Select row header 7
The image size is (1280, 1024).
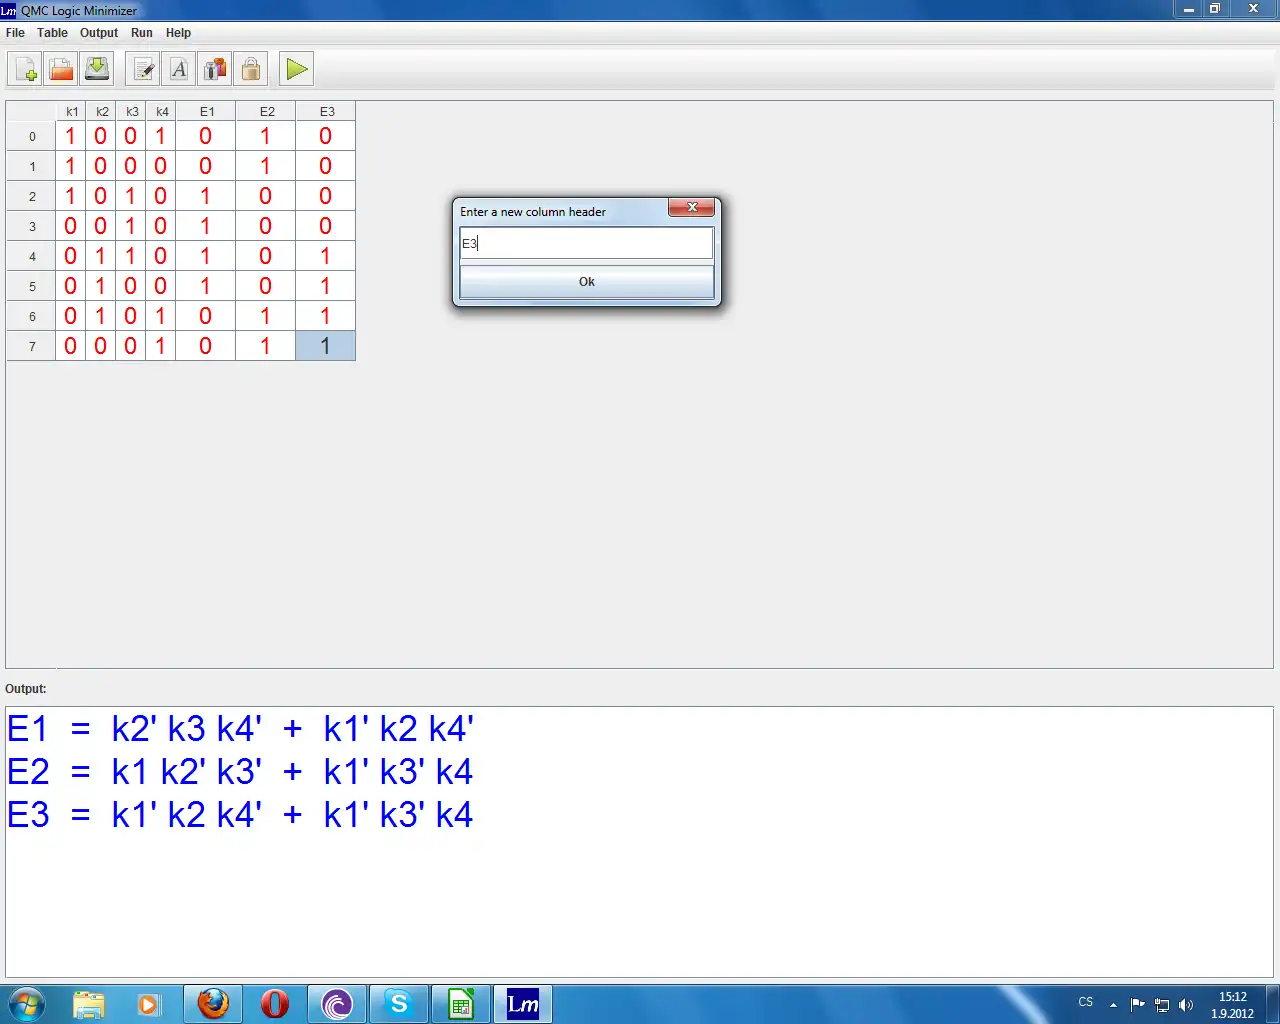tap(32, 346)
